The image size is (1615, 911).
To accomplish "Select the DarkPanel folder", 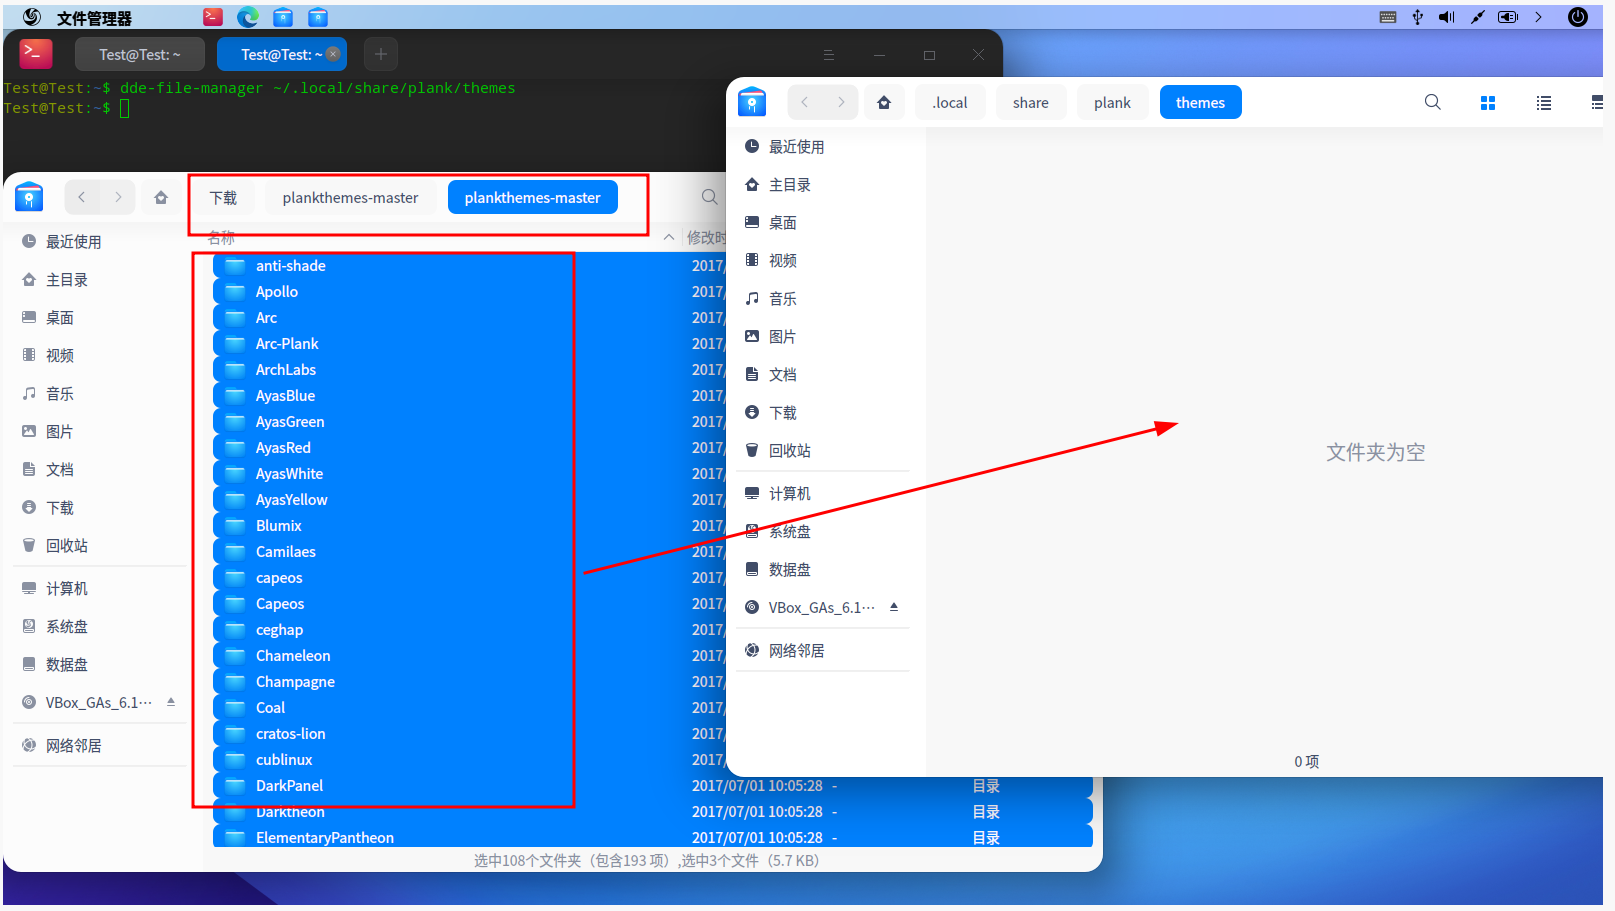I will (652, 786).
